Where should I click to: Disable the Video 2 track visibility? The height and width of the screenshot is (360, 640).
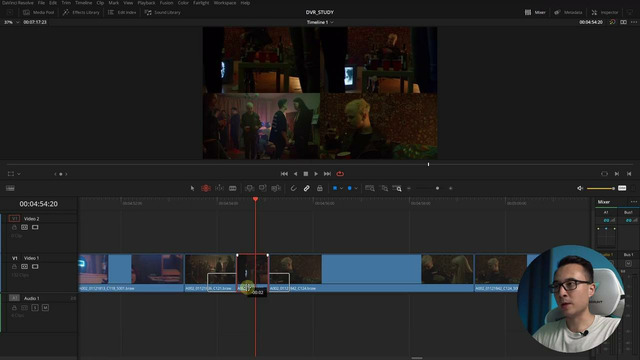[x=35, y=227]
